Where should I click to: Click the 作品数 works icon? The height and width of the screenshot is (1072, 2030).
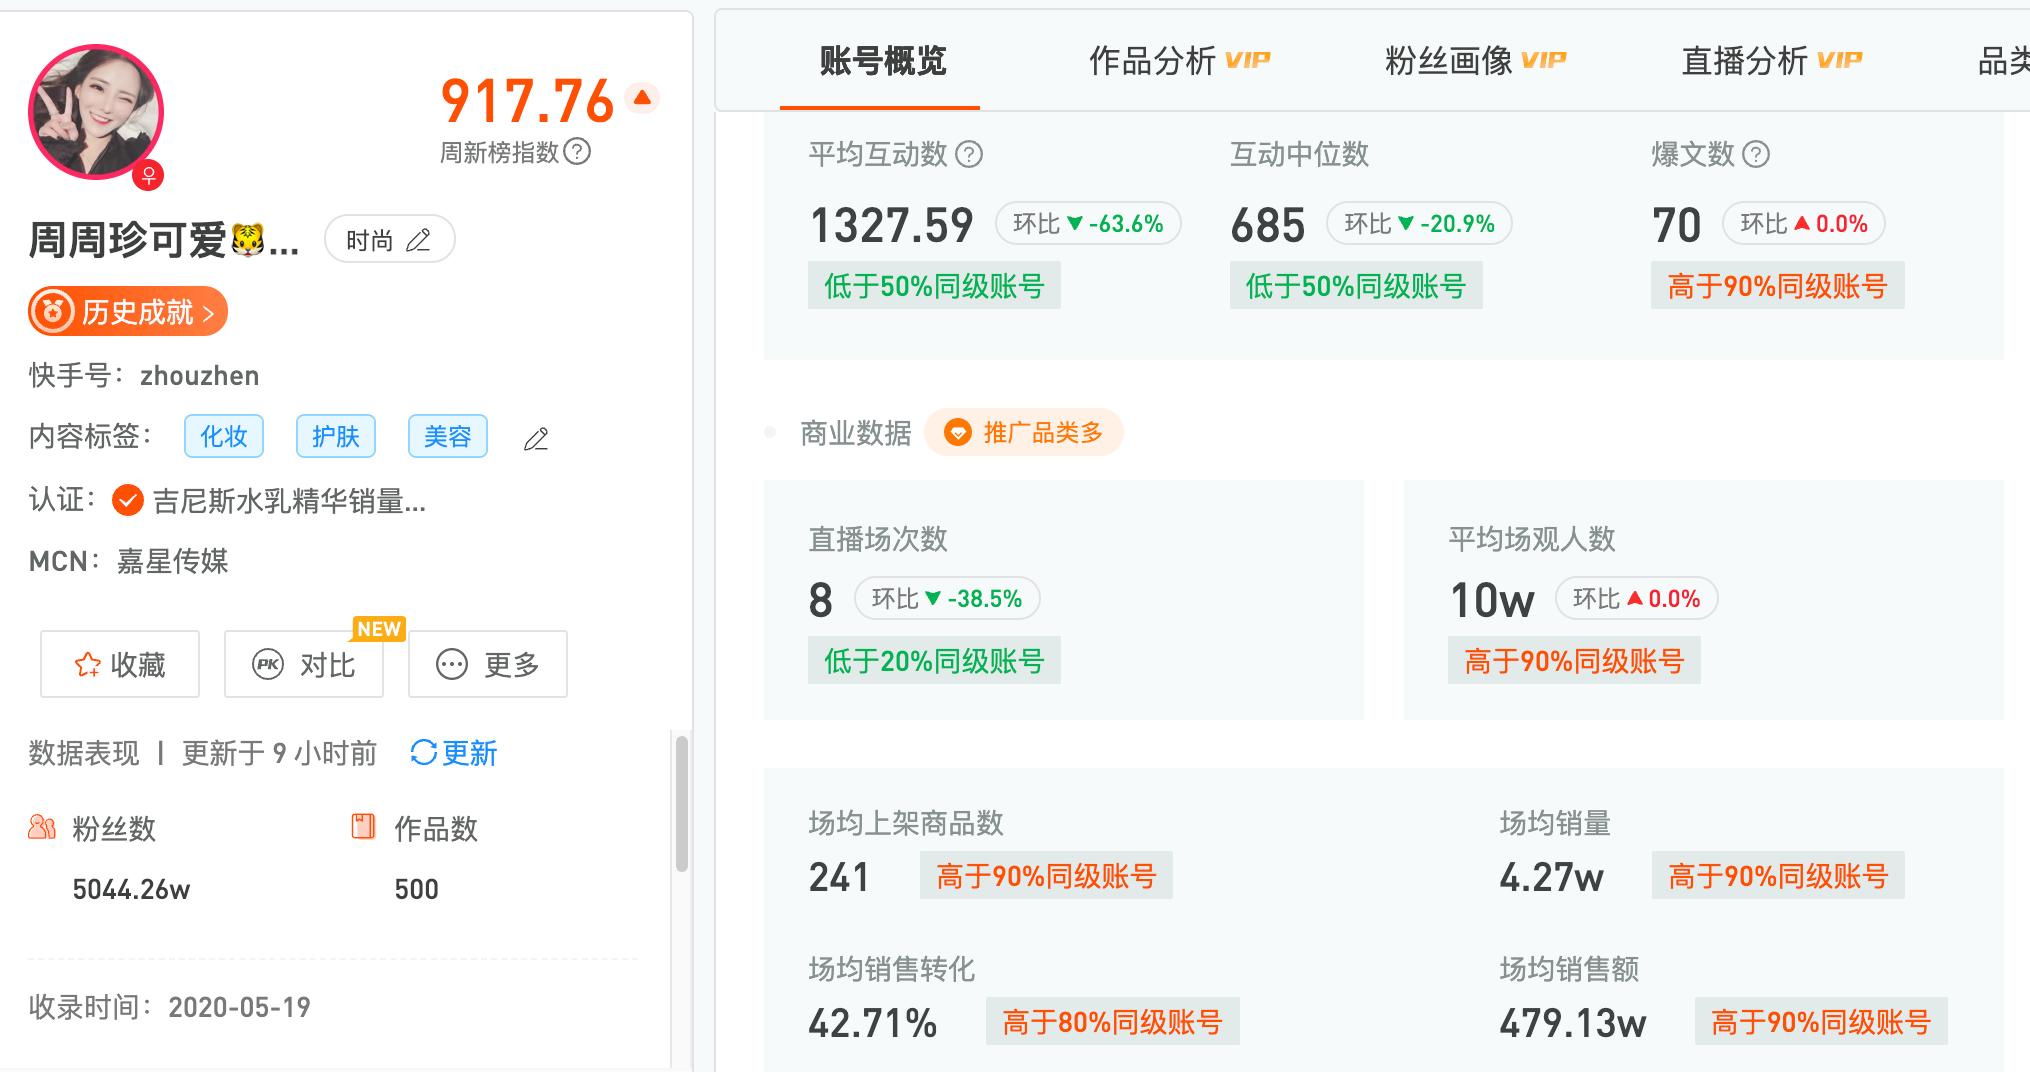pyautogui.click(x=363, y=826)
